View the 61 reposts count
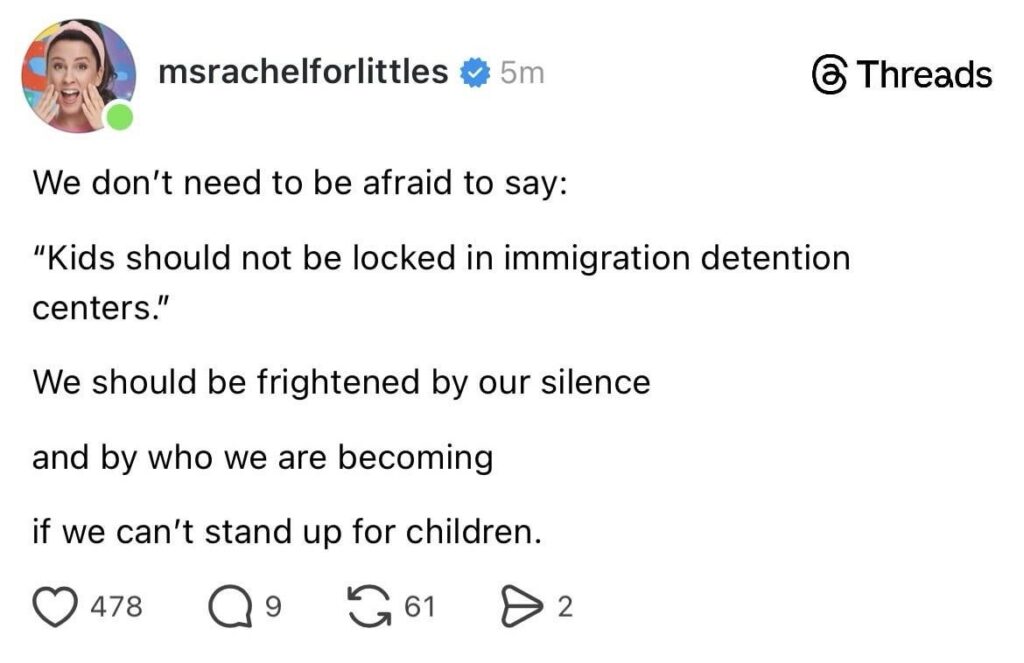This screenshot has height=663, width=1024. pyautogui.click(x=421, y=604)
